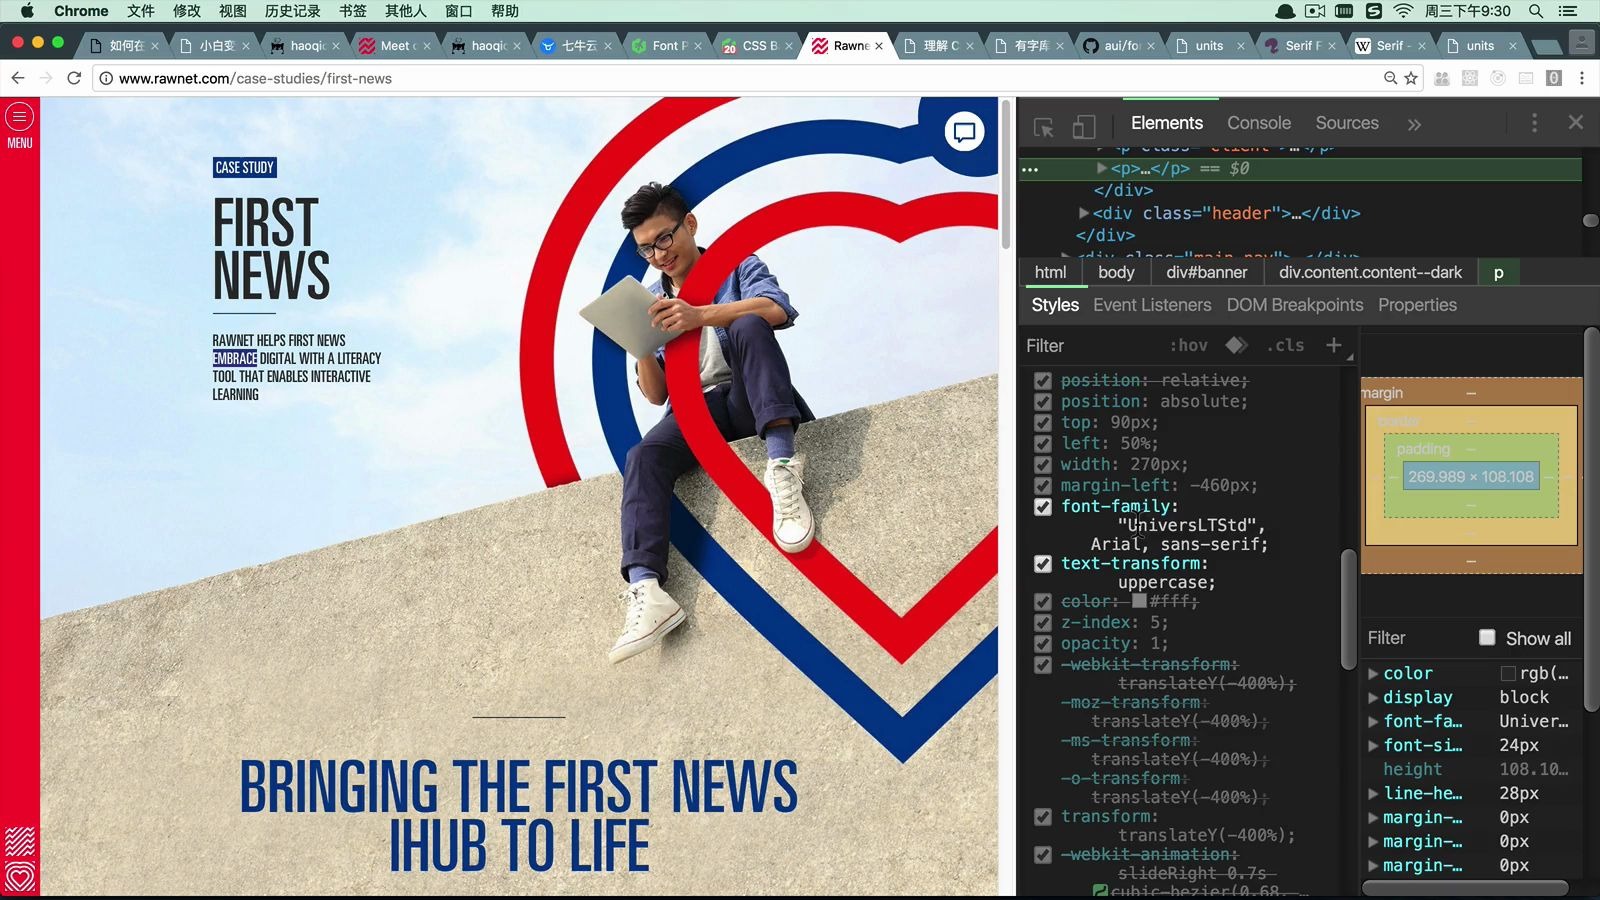Screen dimensions: 1600x900
Task: Toggle the device toolbar icon in DevTools
Action: pyautogui.click(x=1083, y=127)
